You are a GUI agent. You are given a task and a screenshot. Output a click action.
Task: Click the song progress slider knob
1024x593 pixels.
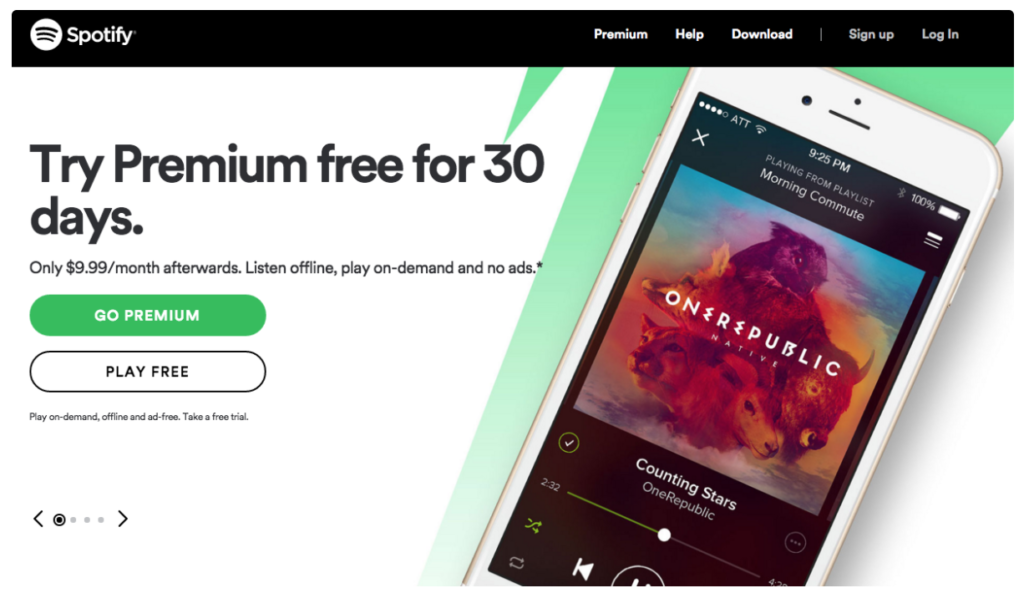[664, 535]
